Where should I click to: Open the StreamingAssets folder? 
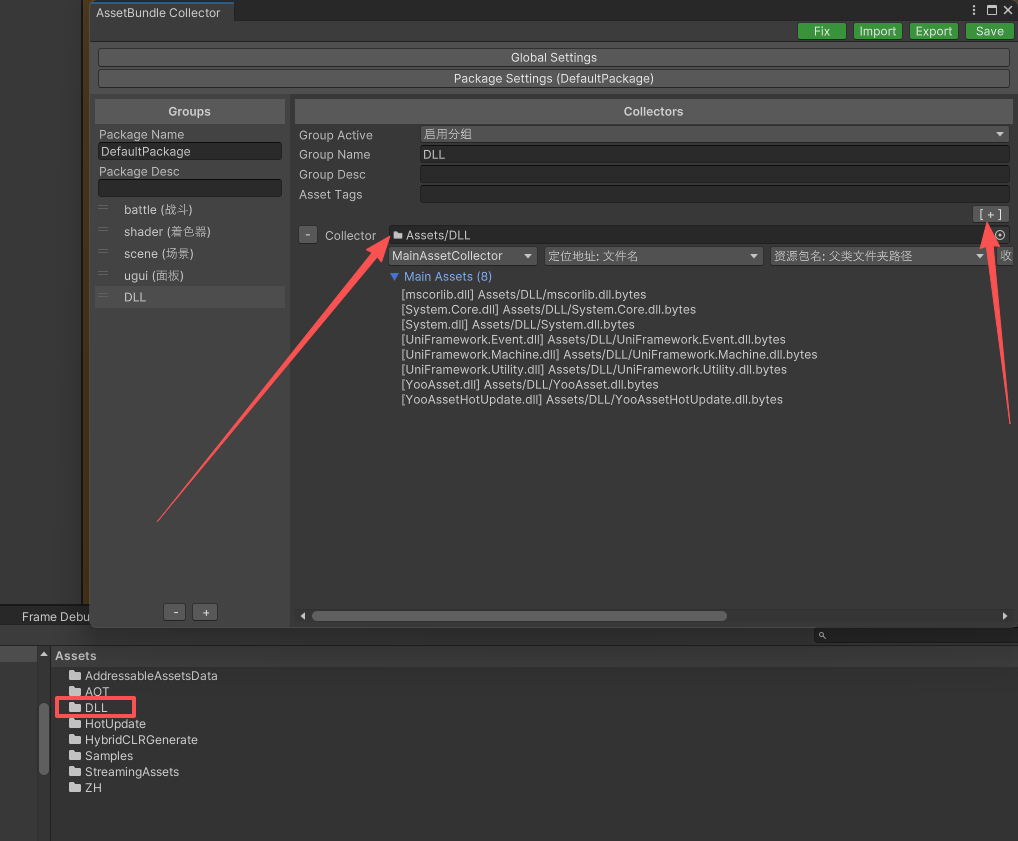click(124, 772)
